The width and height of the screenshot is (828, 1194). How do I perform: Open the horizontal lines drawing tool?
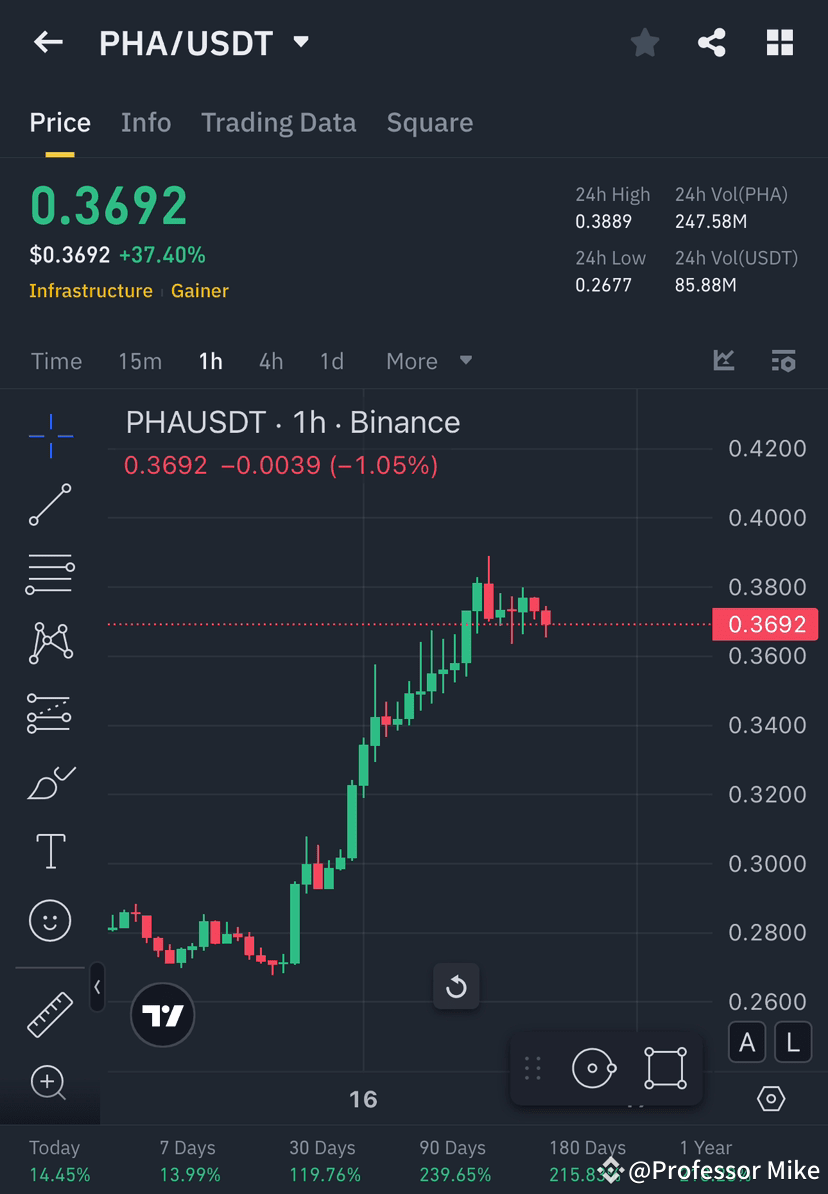click(x=50, y=574)
